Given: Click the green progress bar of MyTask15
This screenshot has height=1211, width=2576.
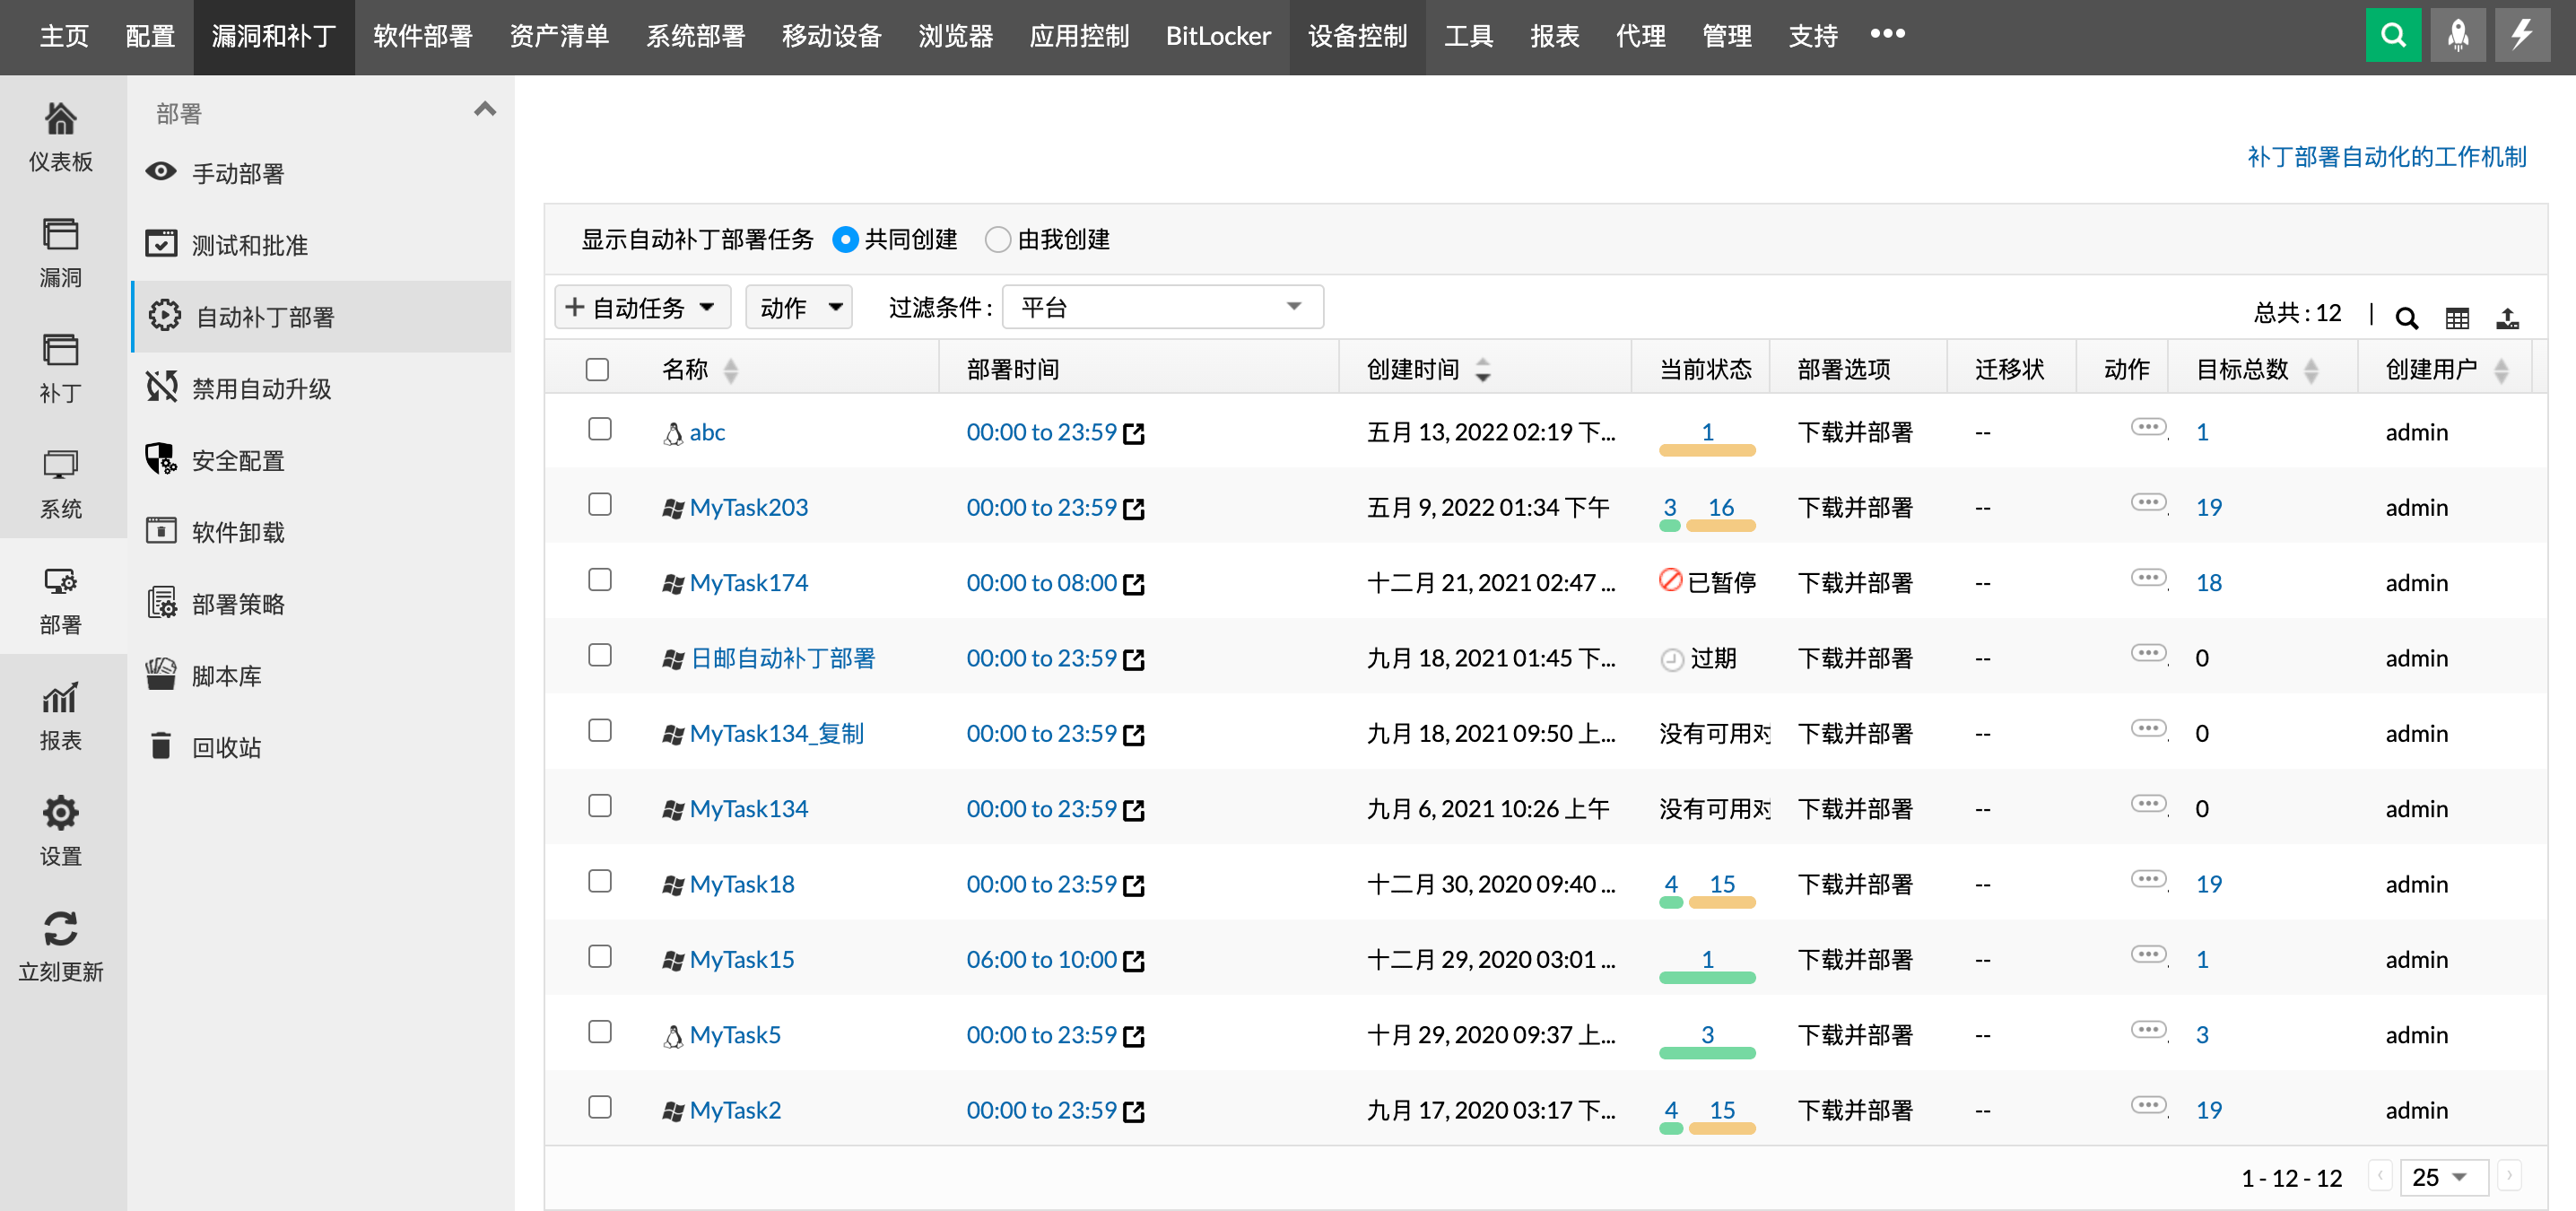Looking at the screenshot, I should click(x=1706, y=976).
